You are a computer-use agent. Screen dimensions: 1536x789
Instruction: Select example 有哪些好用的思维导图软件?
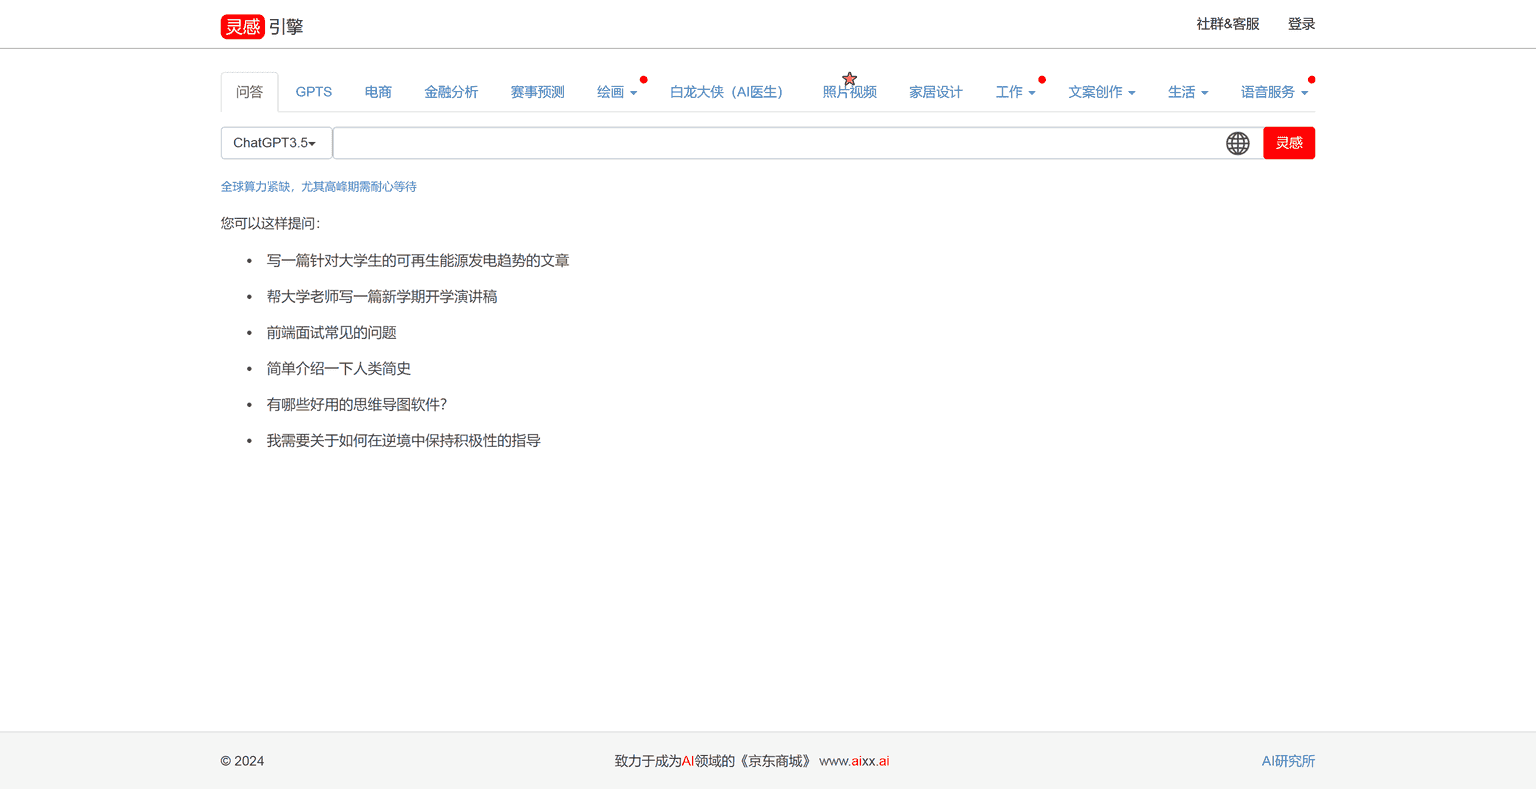[357, 405]
